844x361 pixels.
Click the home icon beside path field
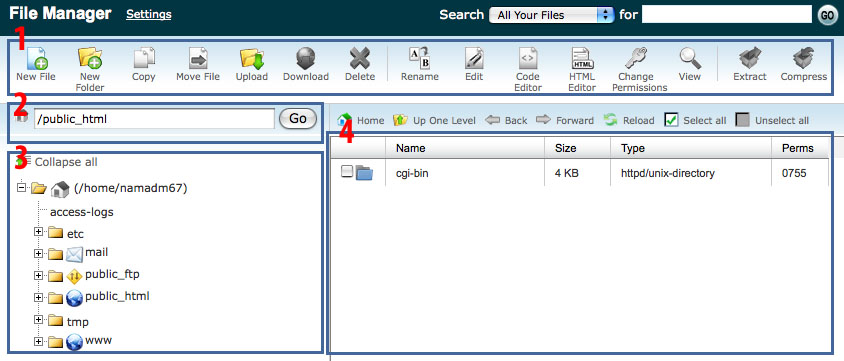(22, 117)
